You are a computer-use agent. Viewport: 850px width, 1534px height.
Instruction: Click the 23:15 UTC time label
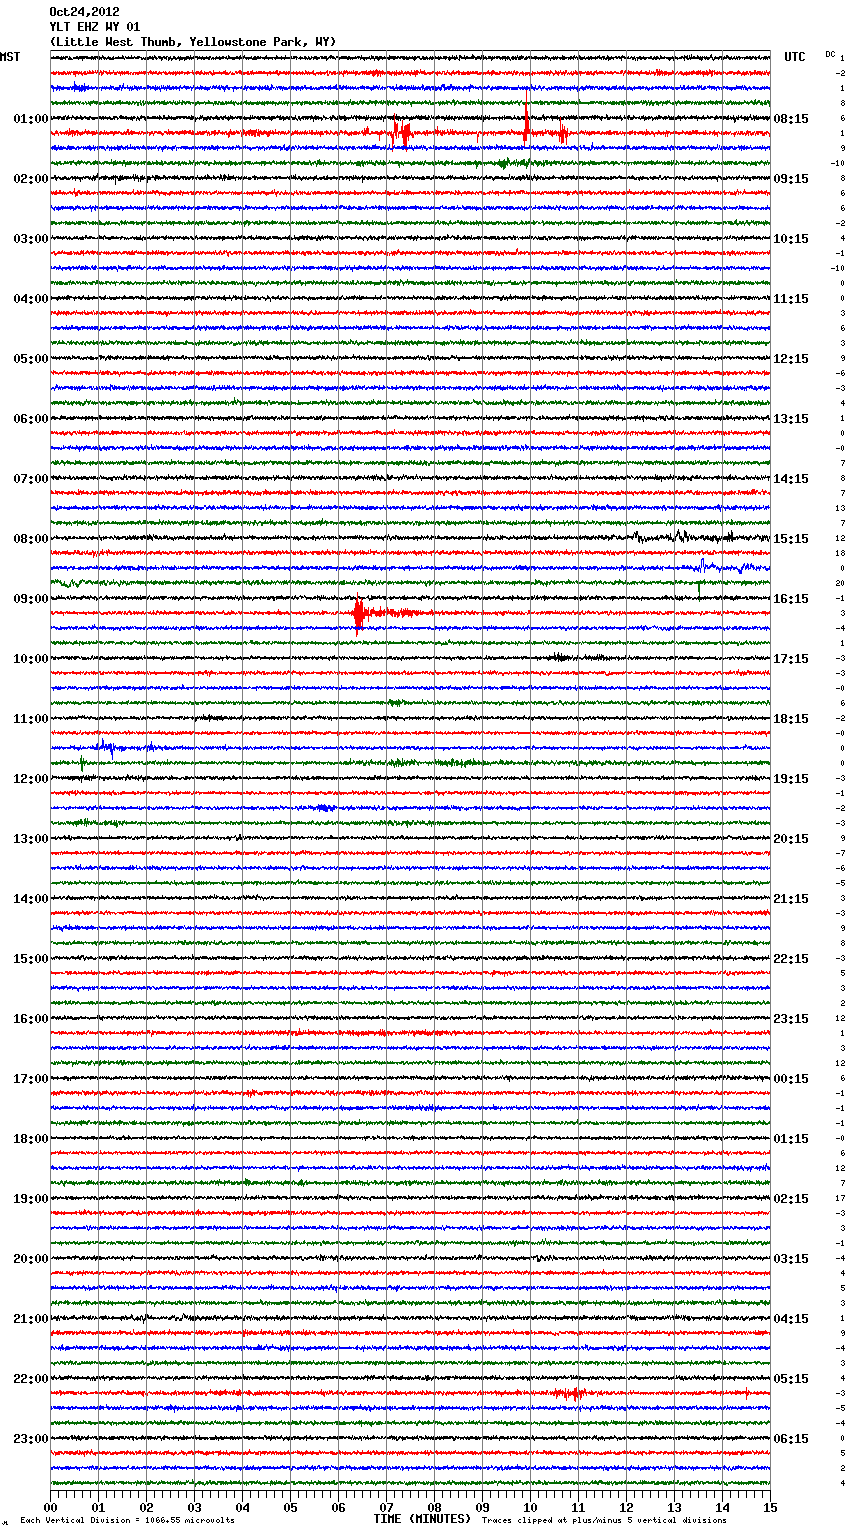791,1019
